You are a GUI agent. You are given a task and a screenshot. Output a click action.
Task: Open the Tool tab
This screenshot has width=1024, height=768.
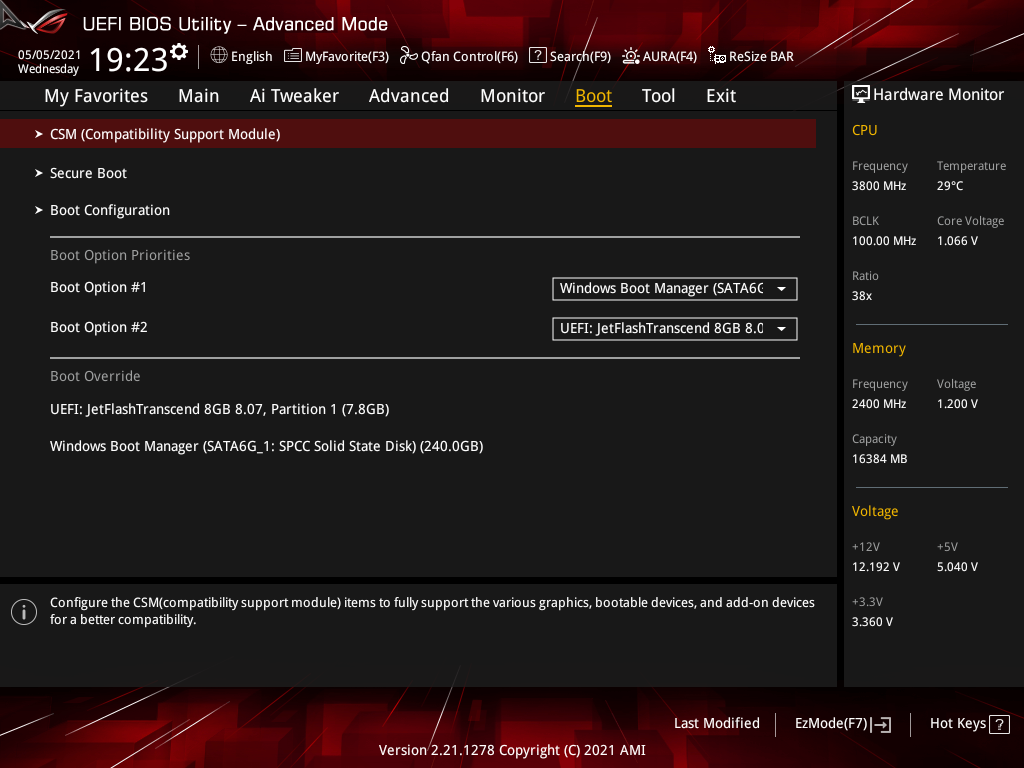click(x=658, y=96)
